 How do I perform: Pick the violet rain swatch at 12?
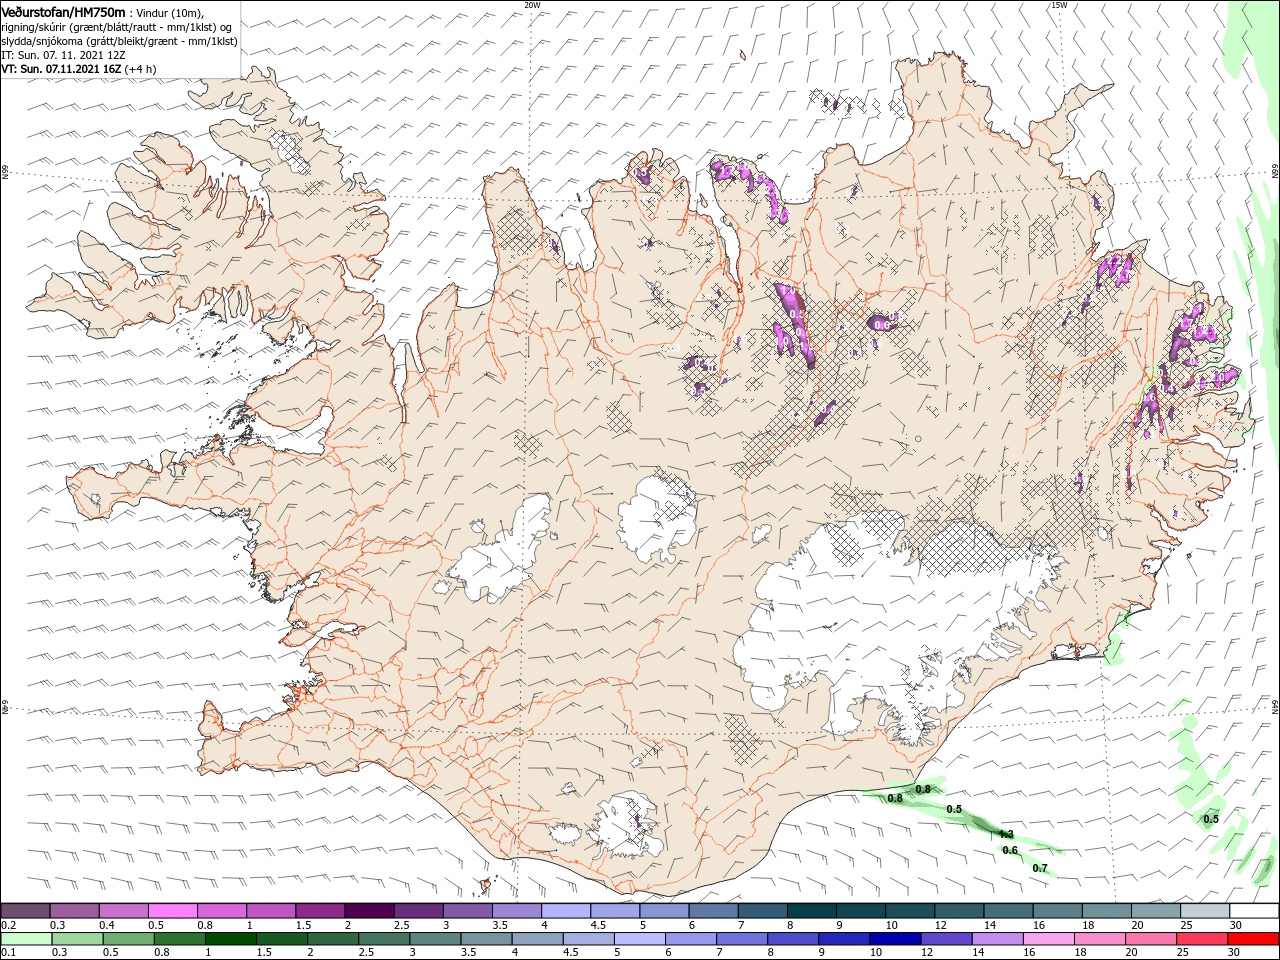coord(946,939)
